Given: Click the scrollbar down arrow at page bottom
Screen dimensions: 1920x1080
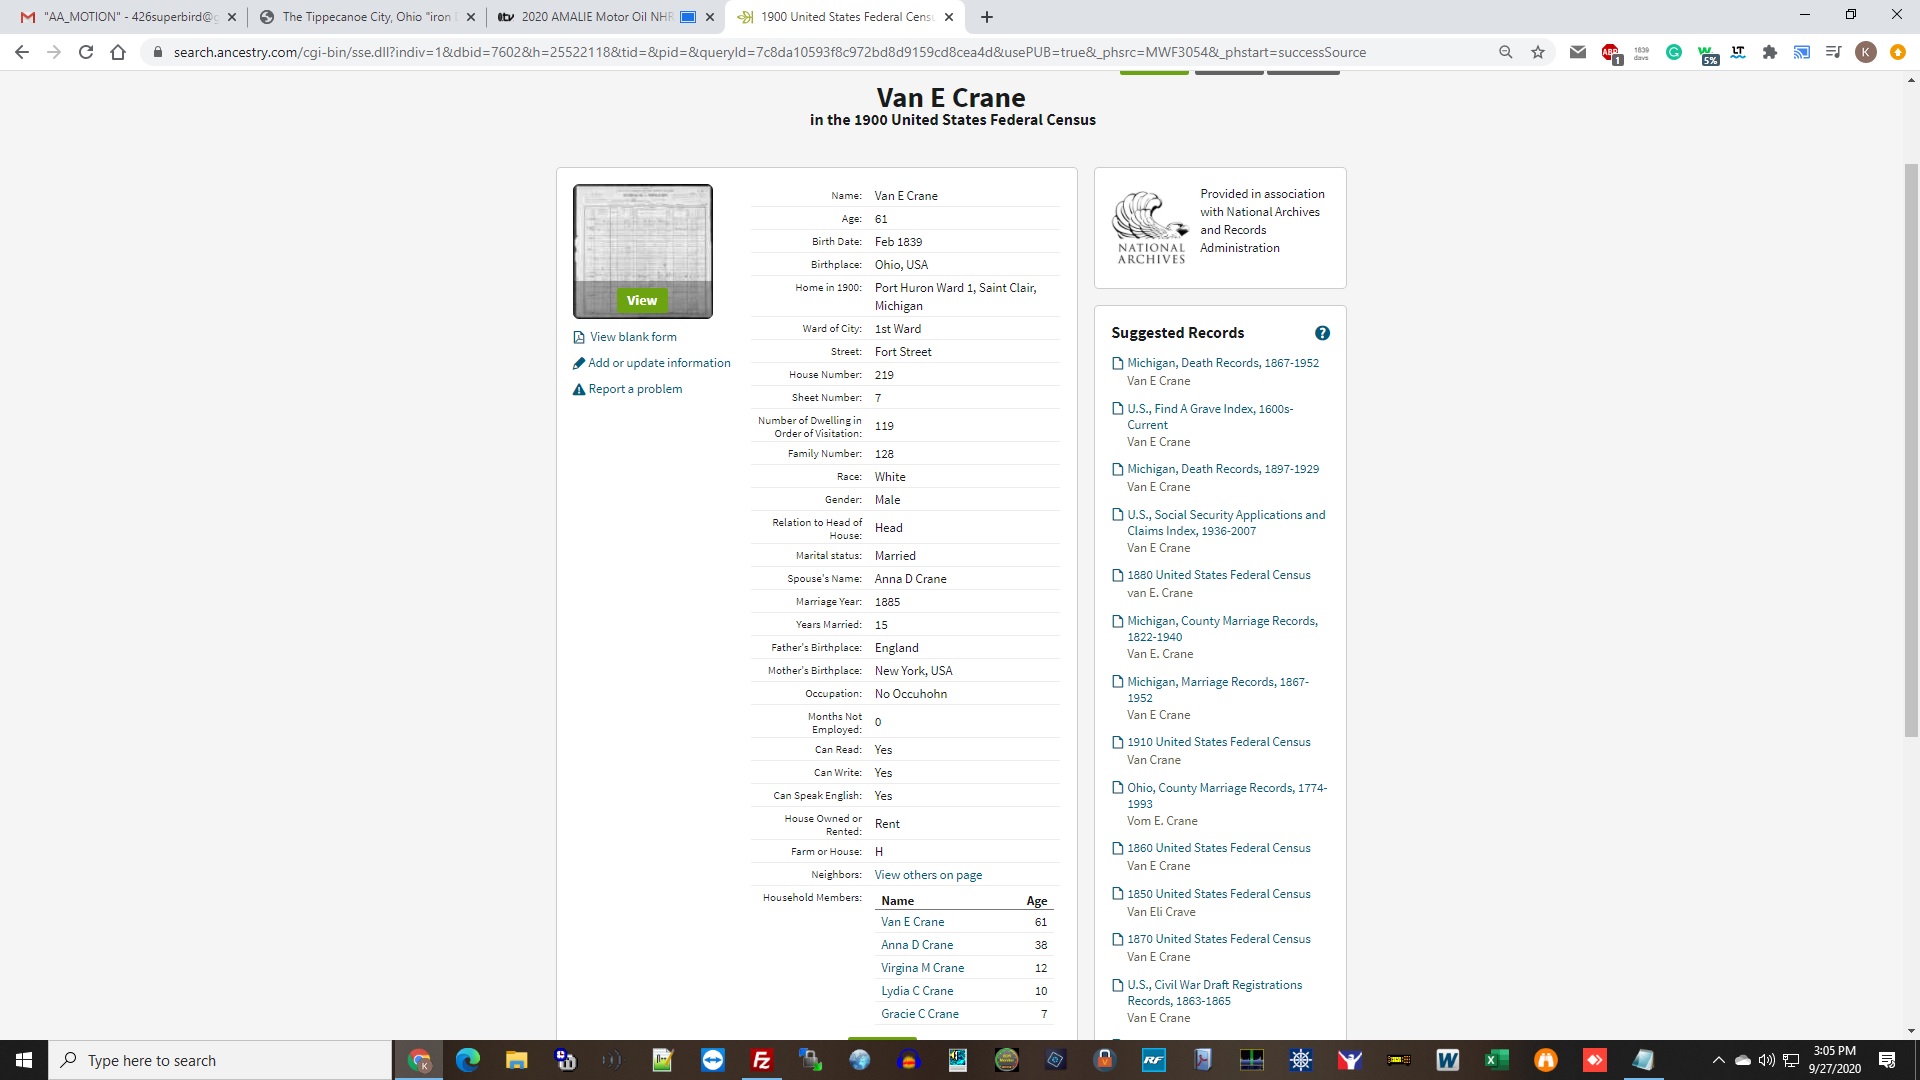Looking at the screenshot, I should pyautogui.click(x=1911, y=1031).
